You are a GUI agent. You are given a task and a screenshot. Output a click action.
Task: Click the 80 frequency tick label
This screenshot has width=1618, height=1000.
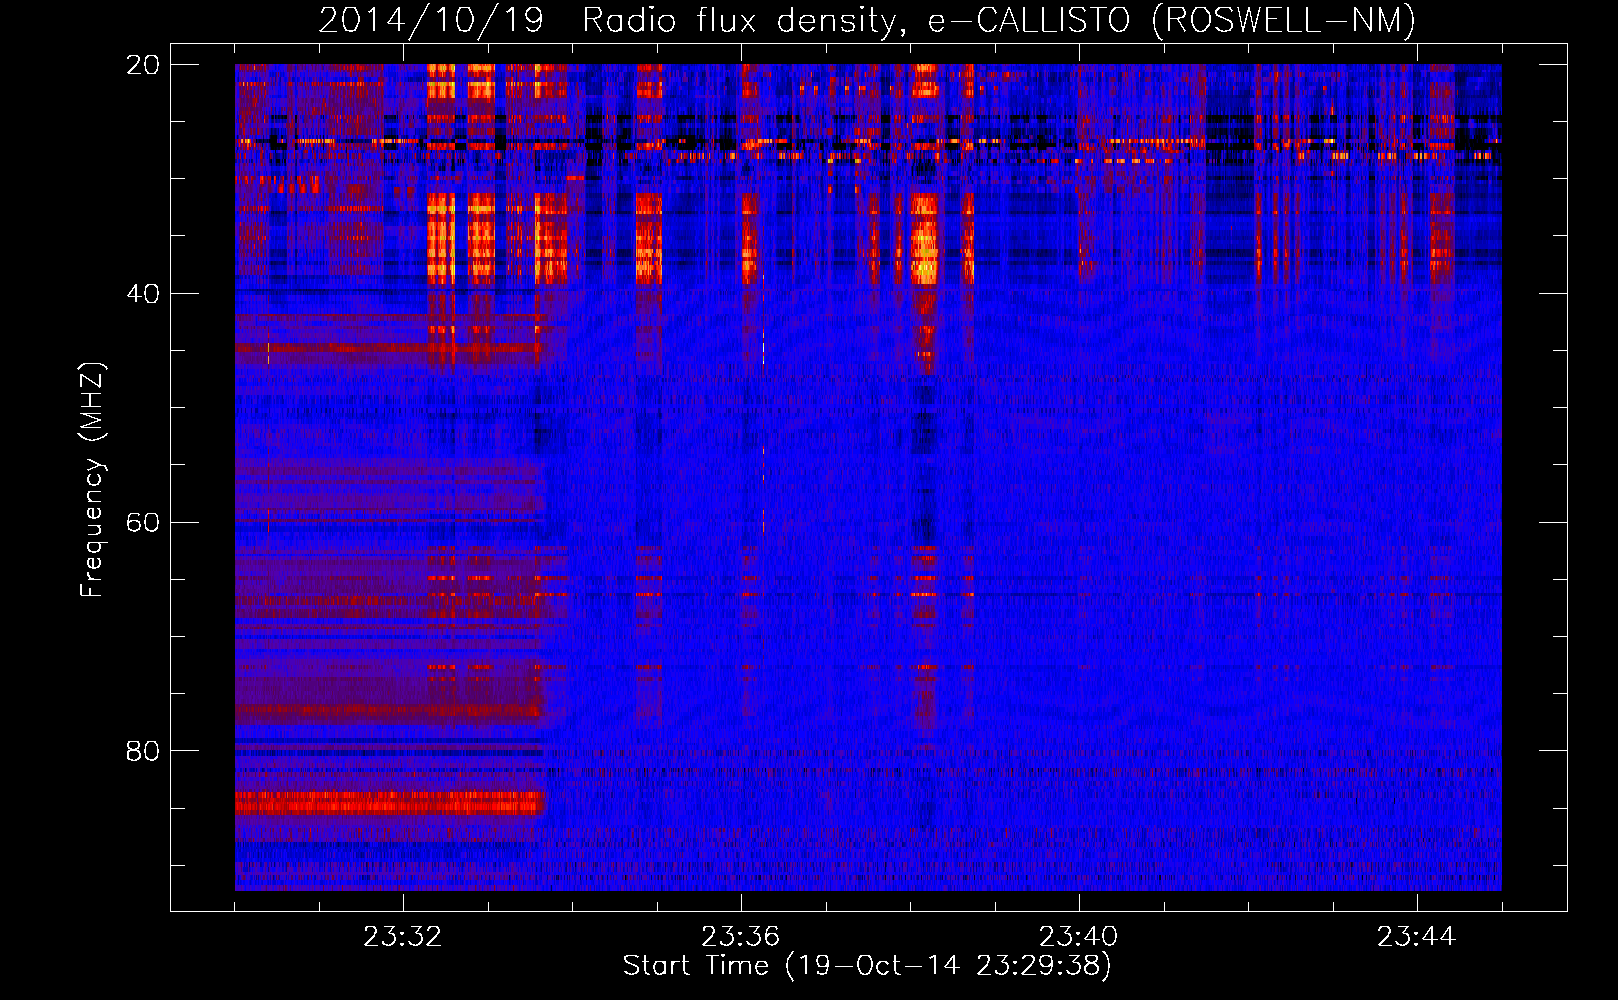coord(142,751)
